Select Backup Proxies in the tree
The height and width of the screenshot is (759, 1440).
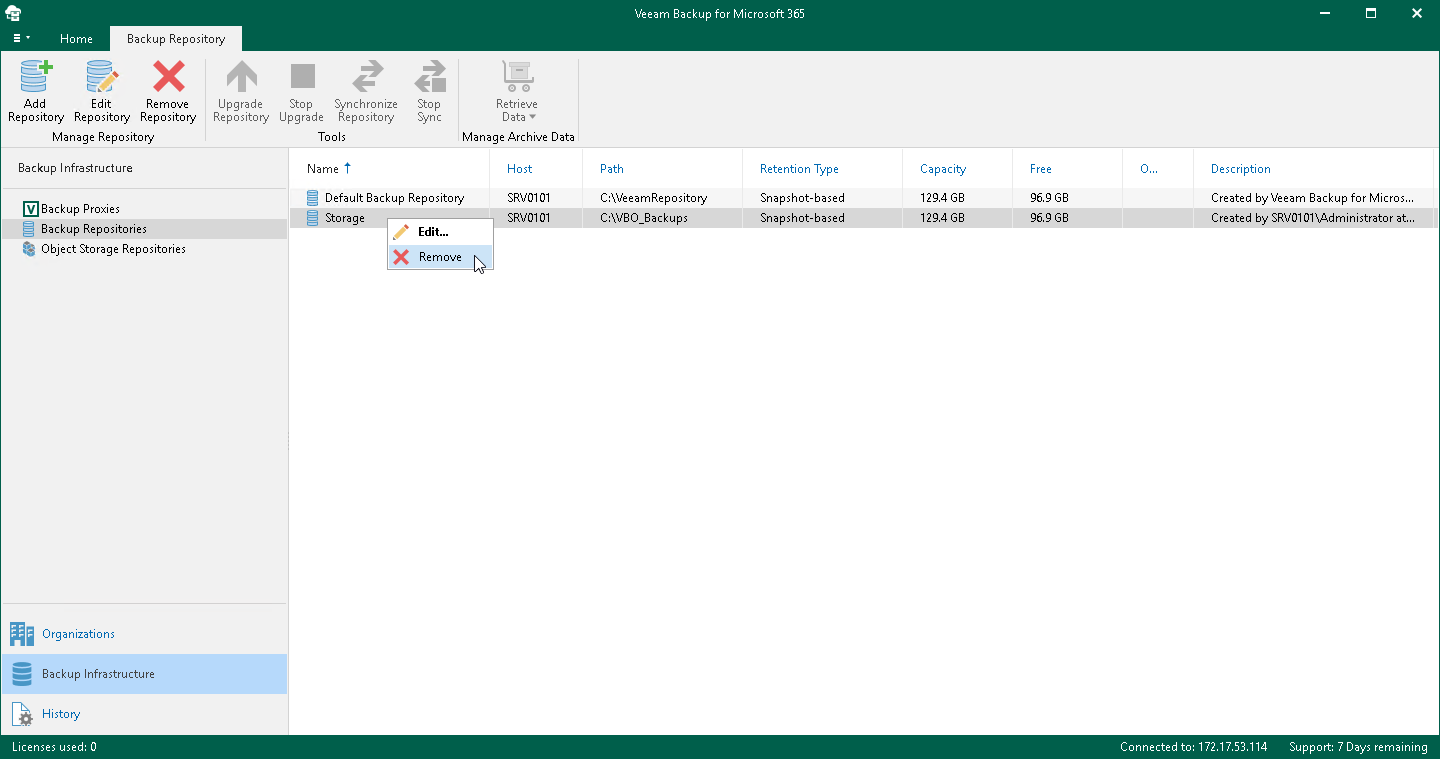(x=80, y=209)
